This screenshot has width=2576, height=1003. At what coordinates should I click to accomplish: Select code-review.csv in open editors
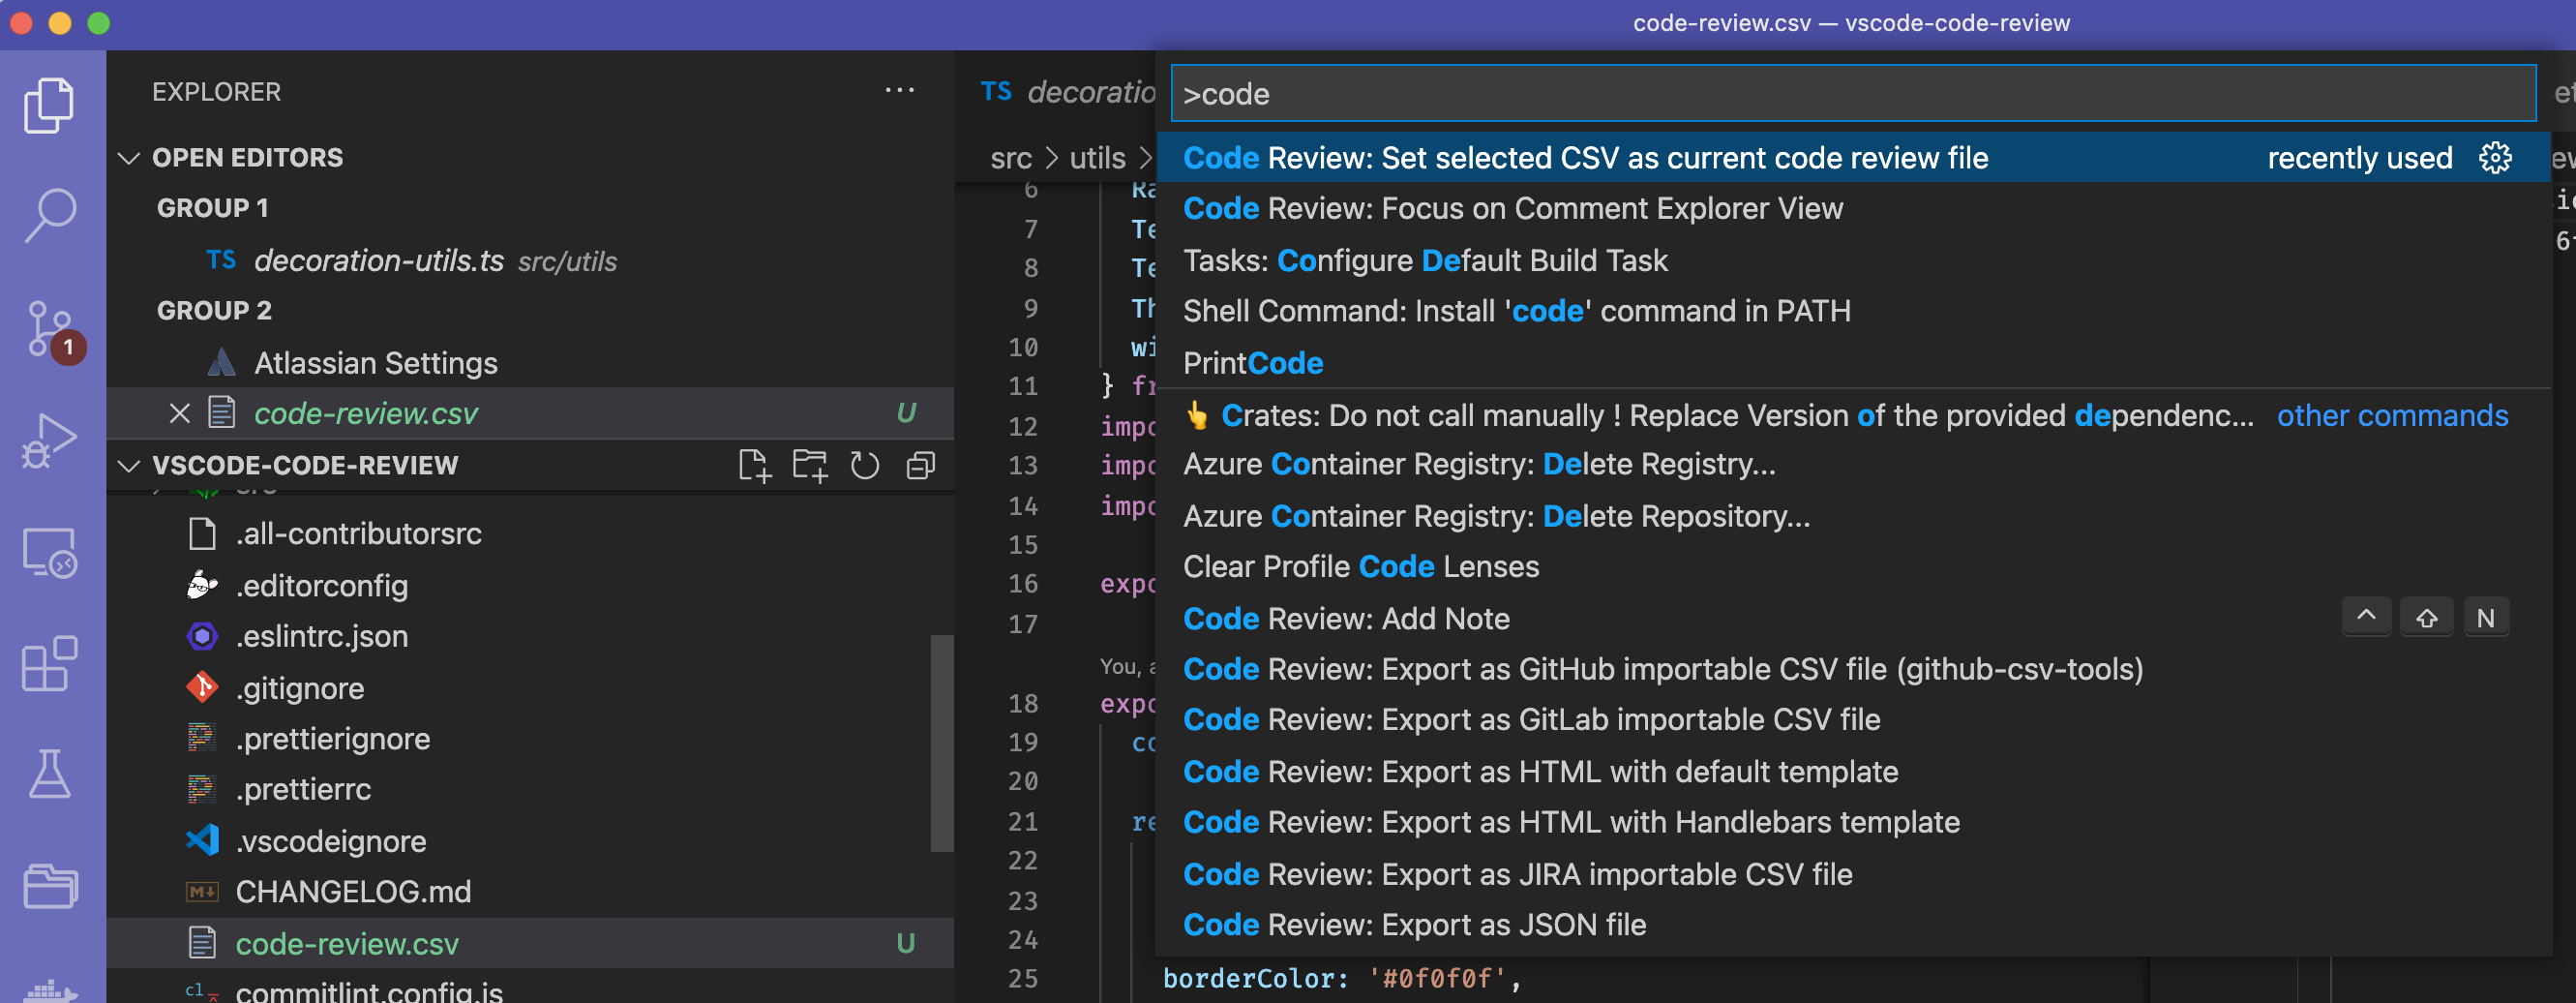tap(530, 413)
